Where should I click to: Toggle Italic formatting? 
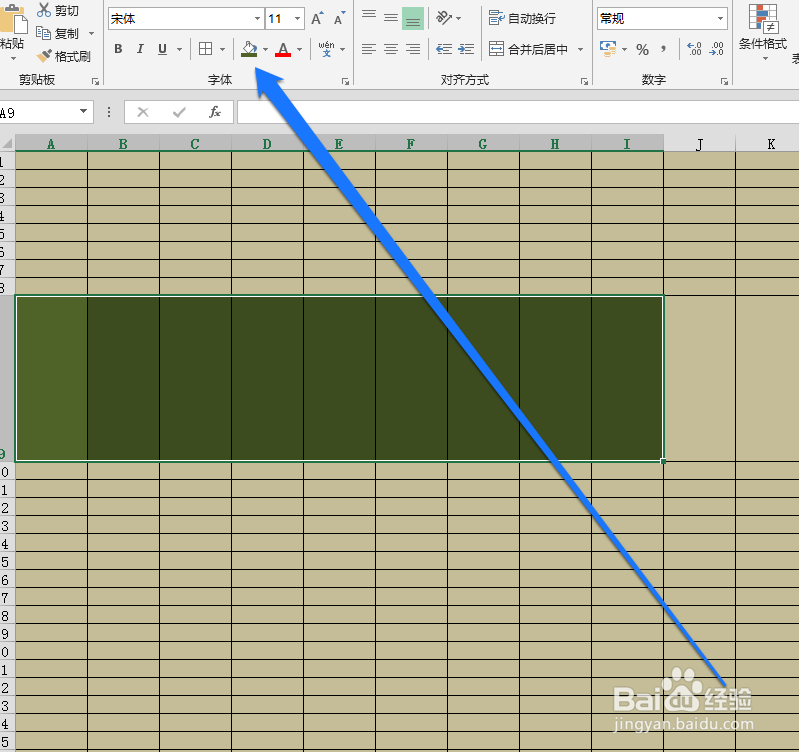pyautogui.click(x=140, y=49)
